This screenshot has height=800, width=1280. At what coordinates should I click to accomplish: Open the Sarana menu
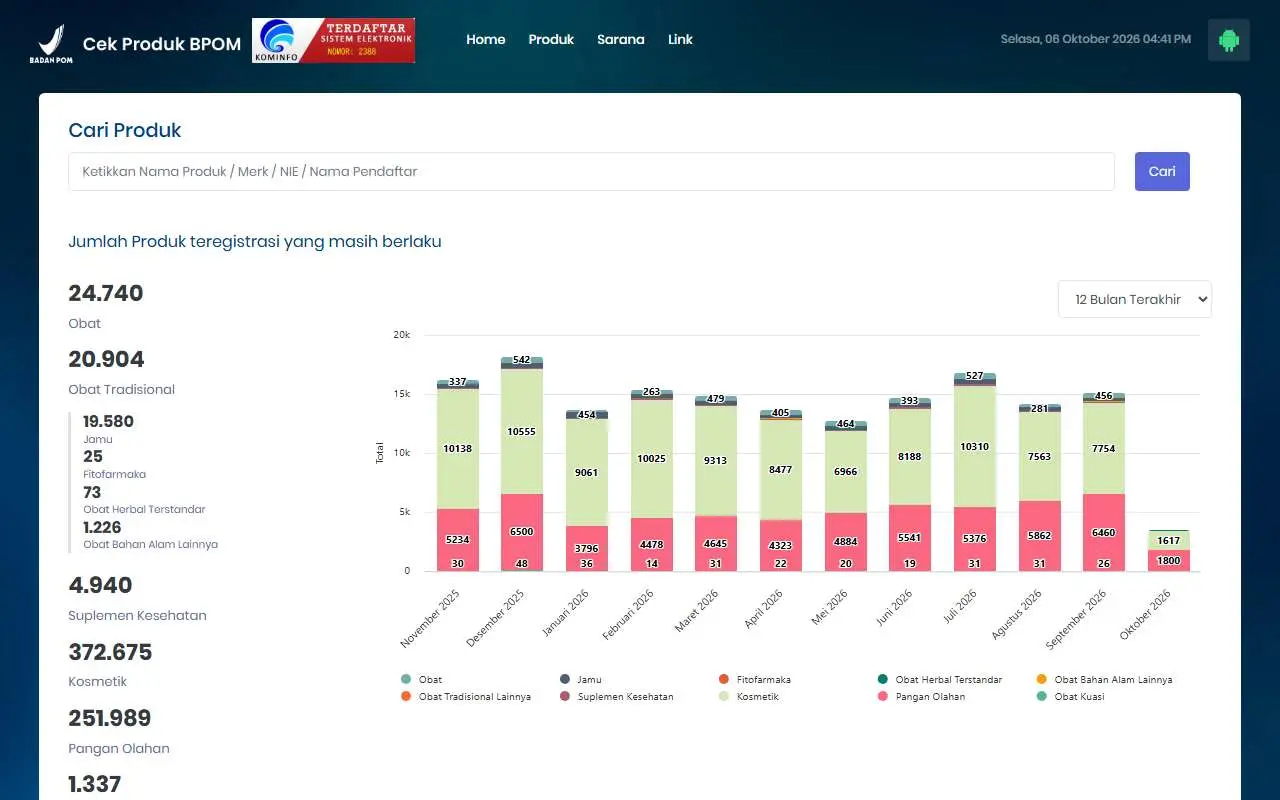tap(621, 40)
